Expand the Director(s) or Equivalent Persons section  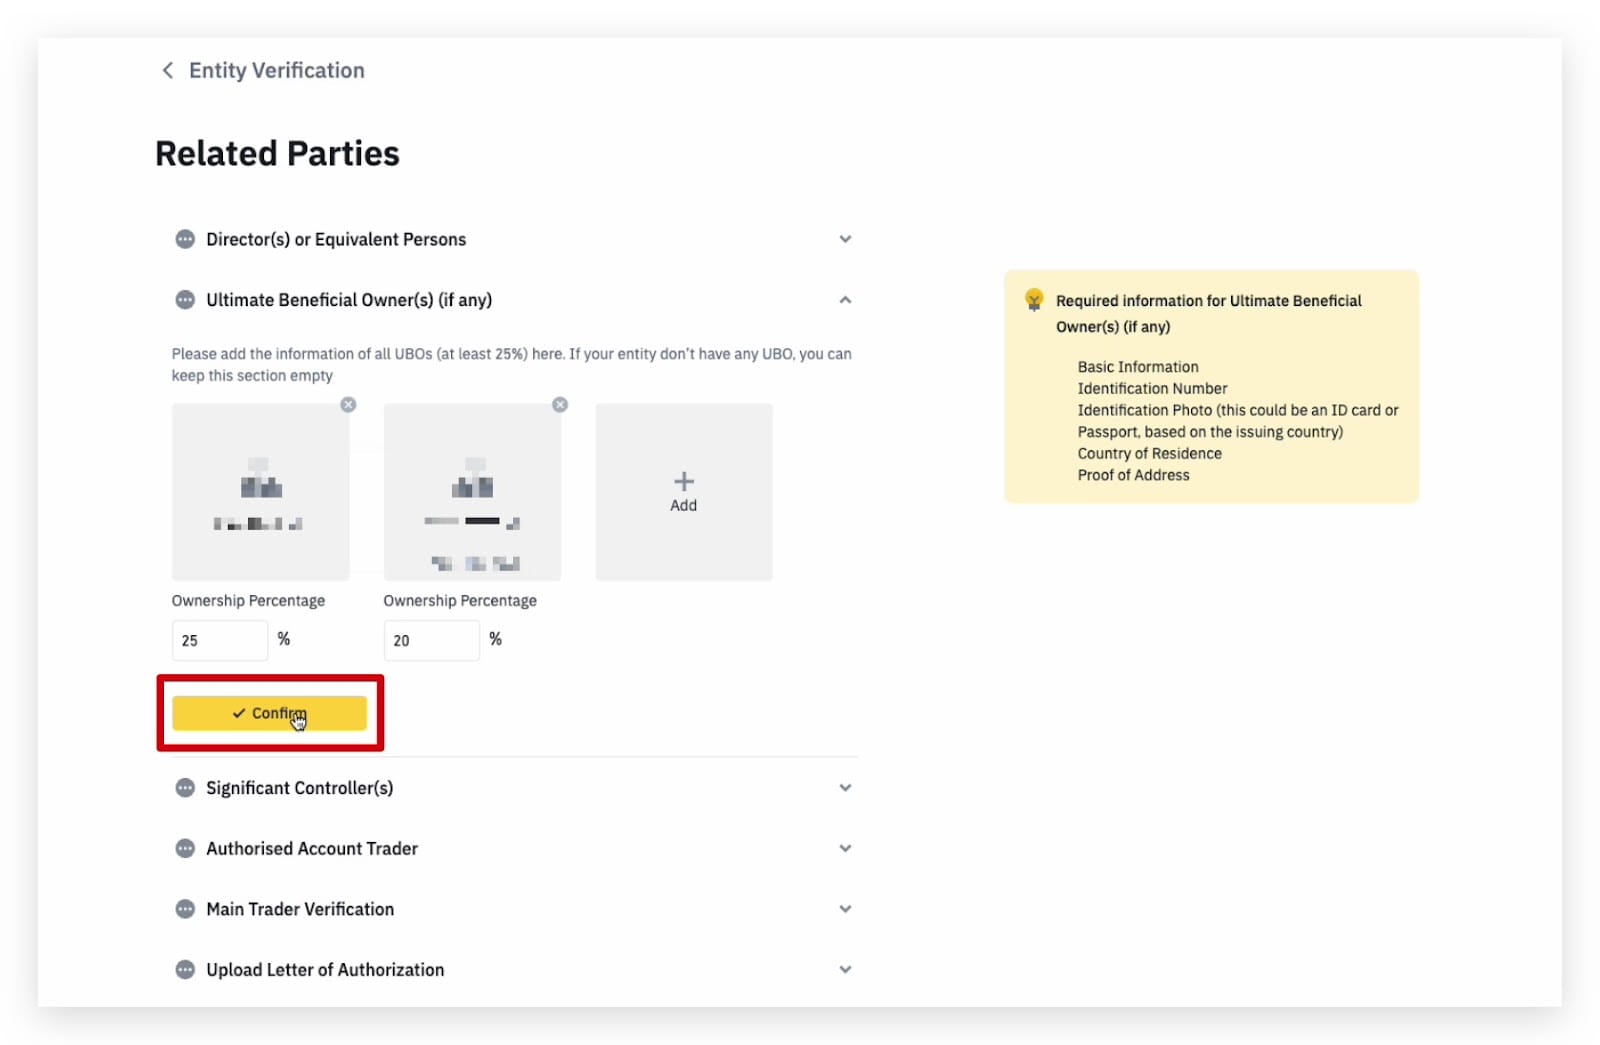[845, 239]
